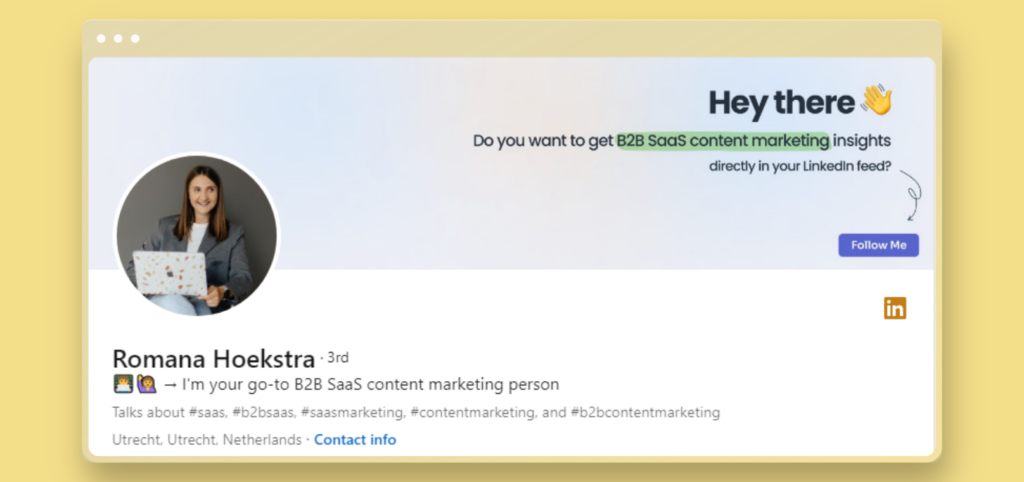
Task: Click the first window dot at top-left
Action: click(x=101, y=39)
